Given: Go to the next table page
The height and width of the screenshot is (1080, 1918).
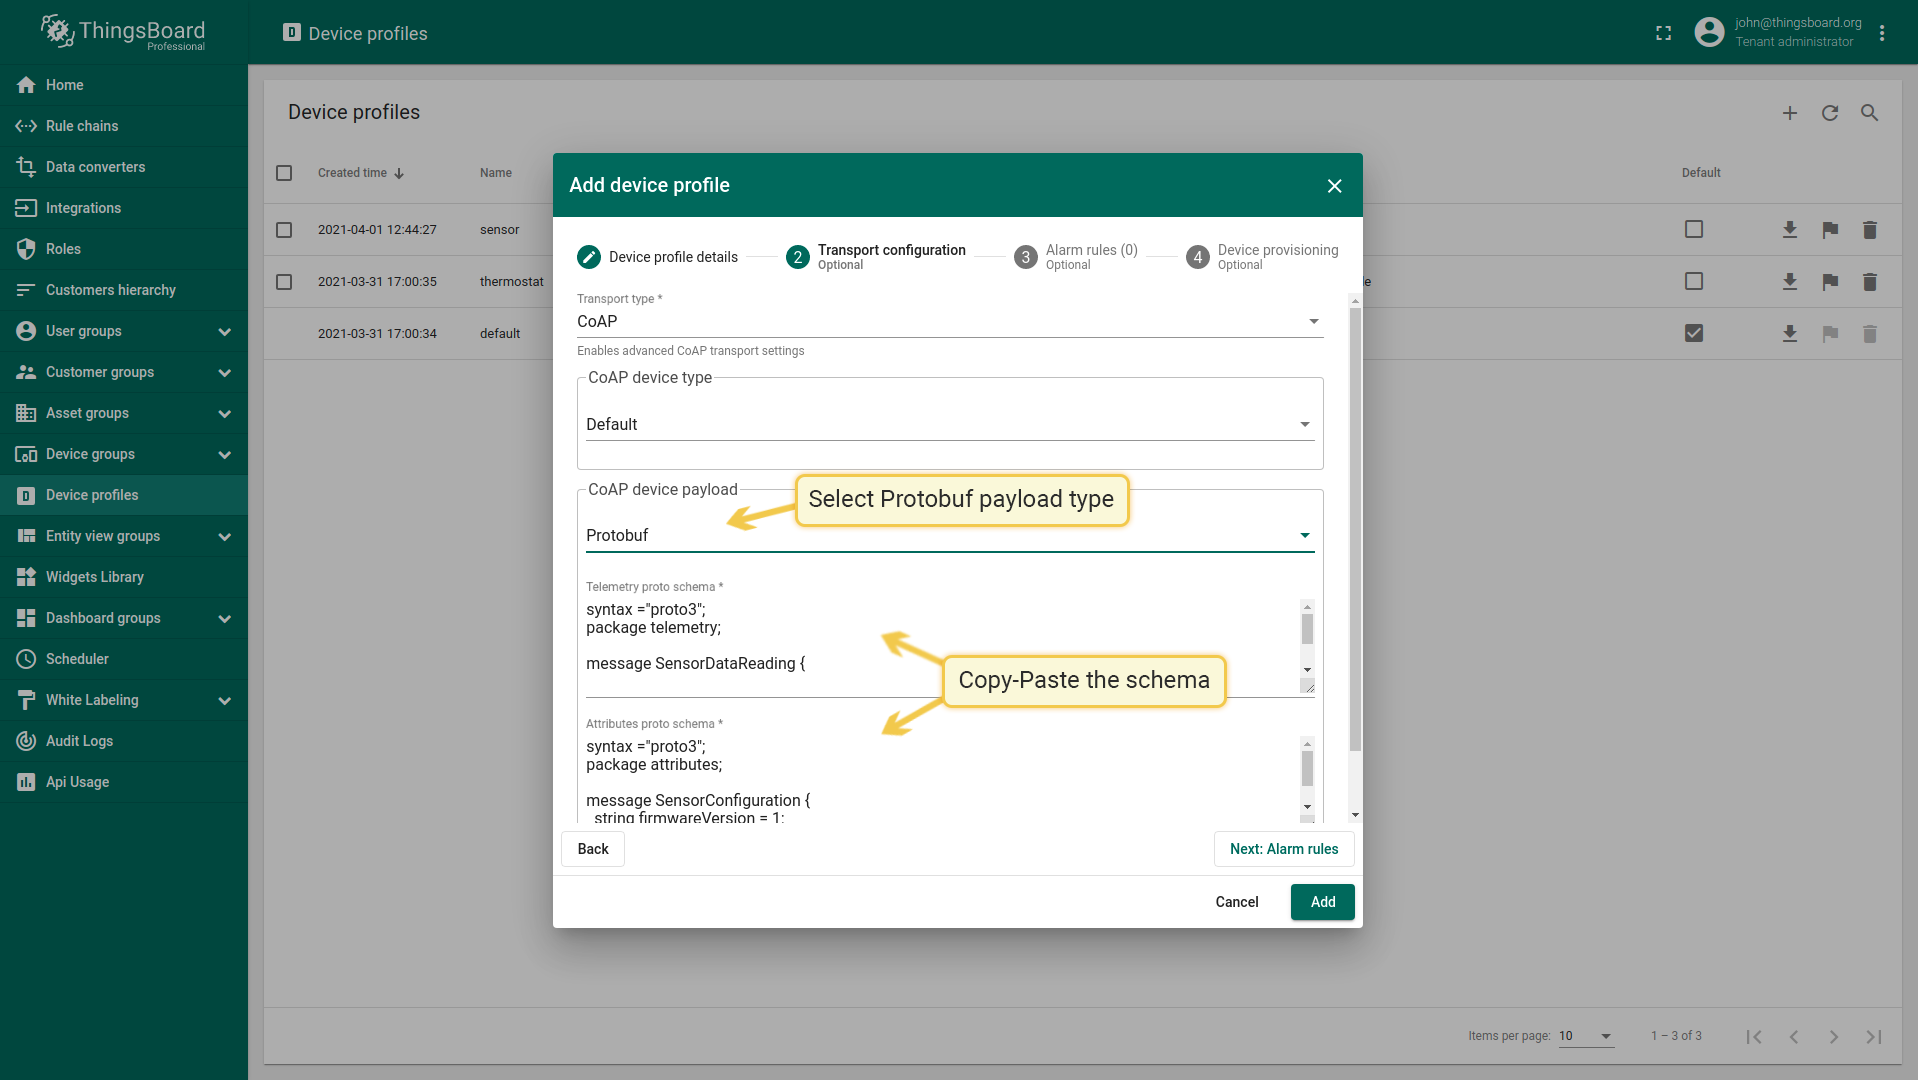Looking at the screenshot, I should click(1834, 1037).
